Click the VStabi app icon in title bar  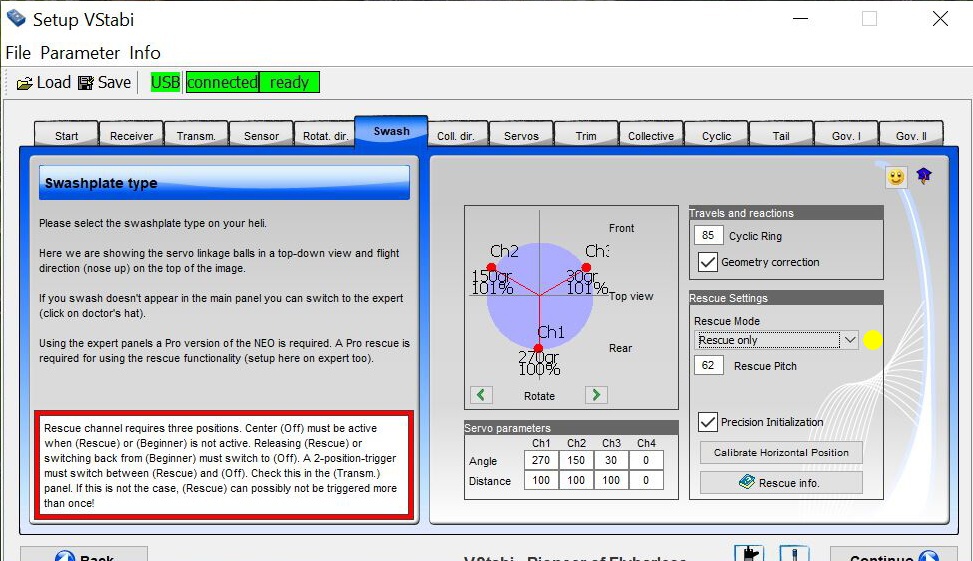[x=16, y=19]
